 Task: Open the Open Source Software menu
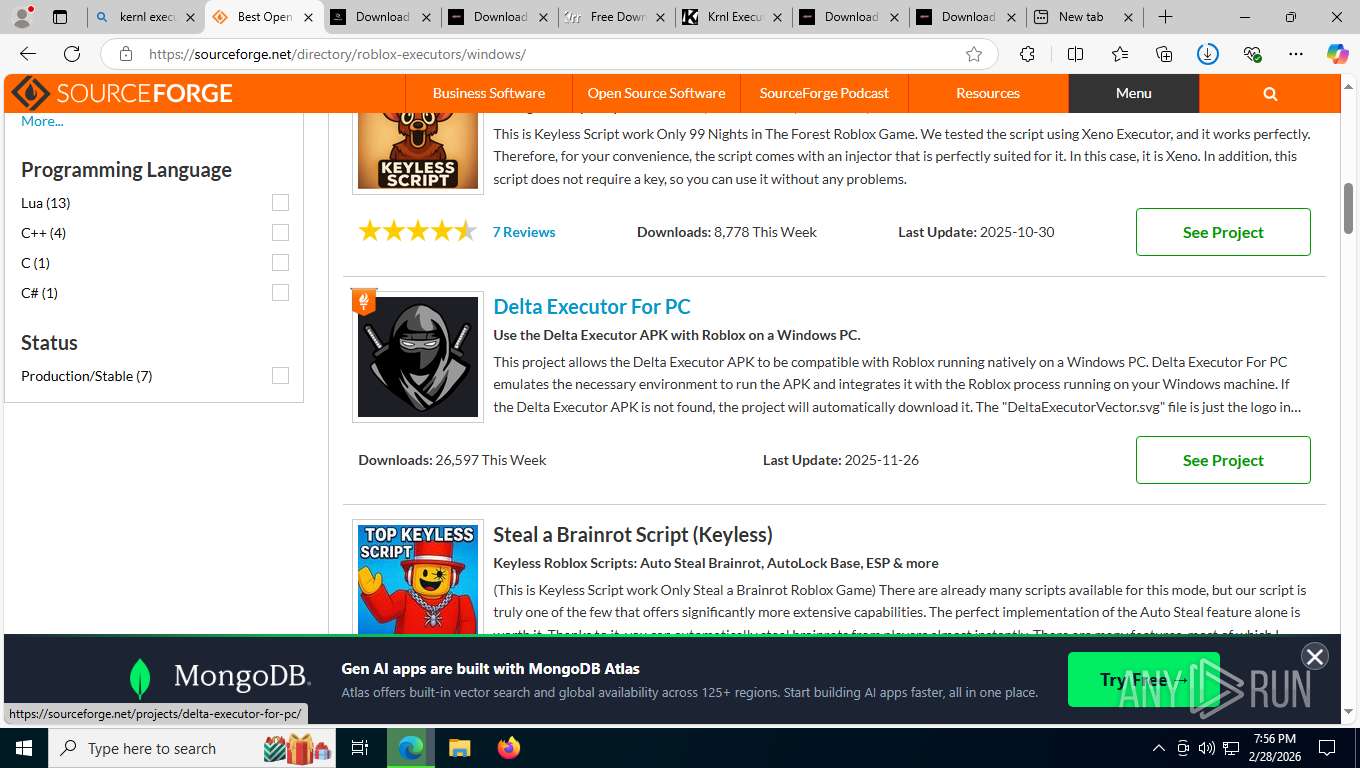(656, 93)
